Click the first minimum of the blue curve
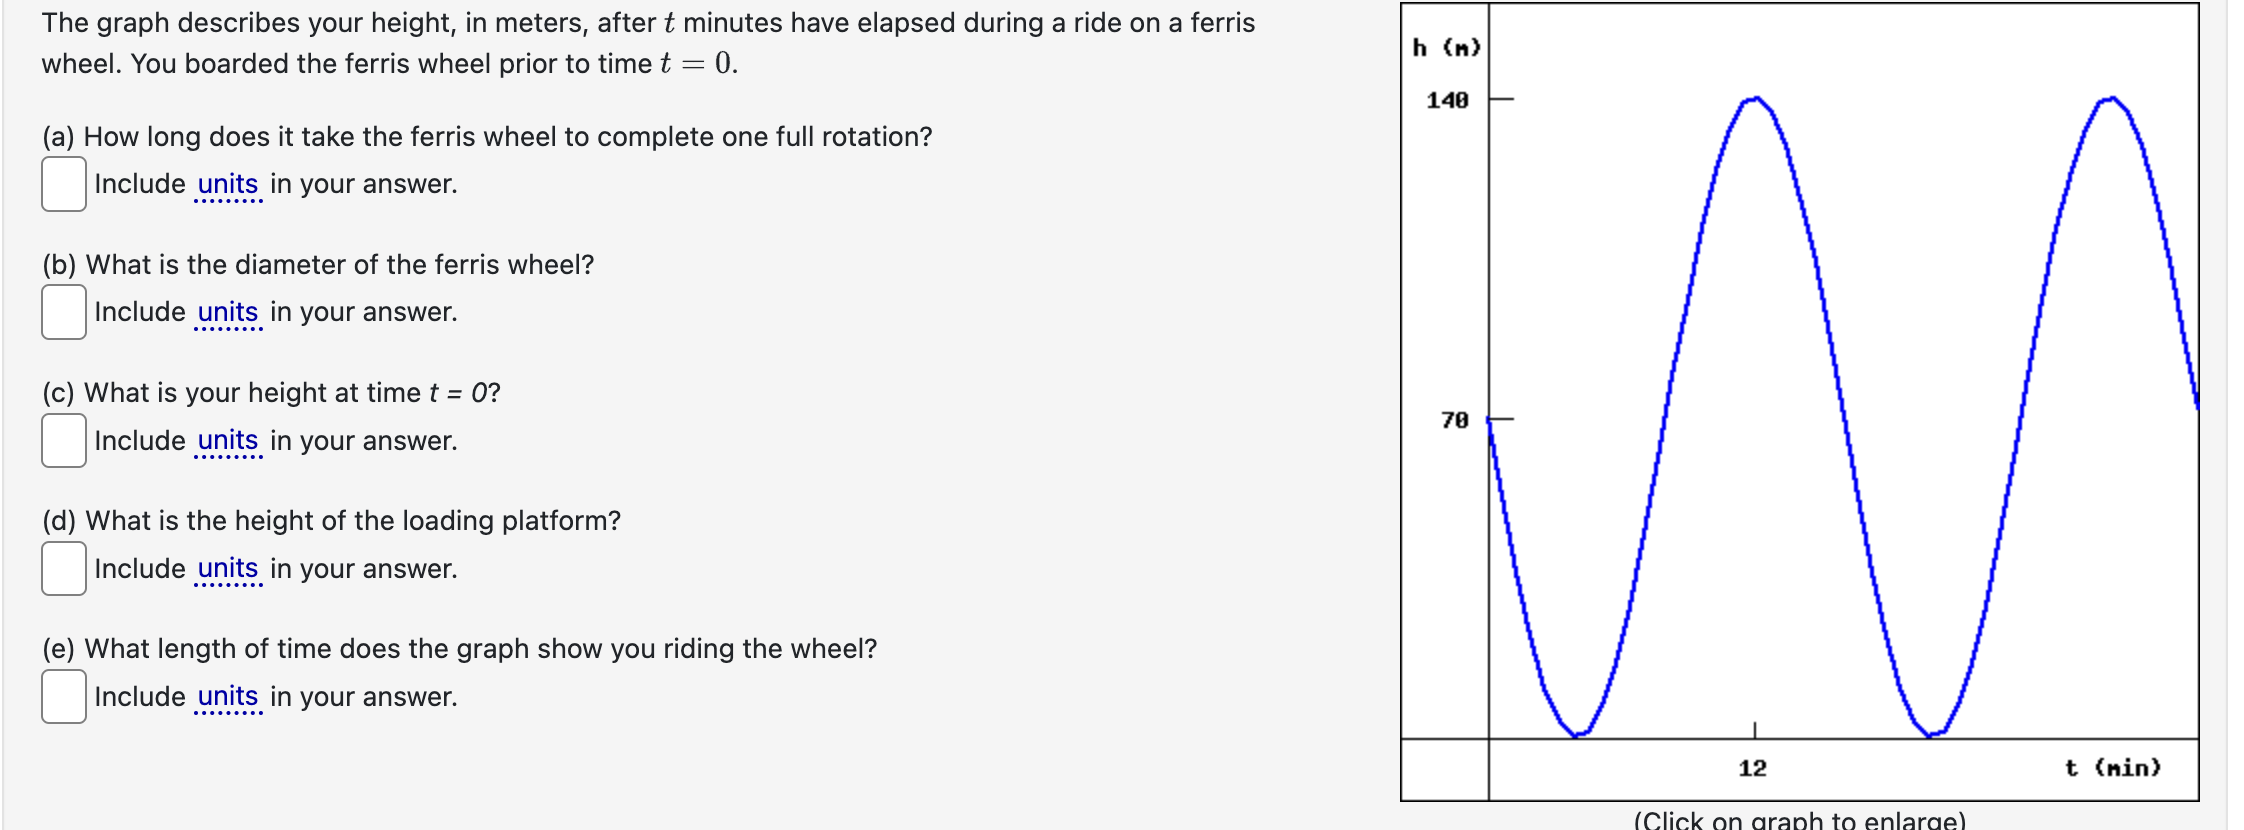The image size is (2244, 830). click(1577, 734)
